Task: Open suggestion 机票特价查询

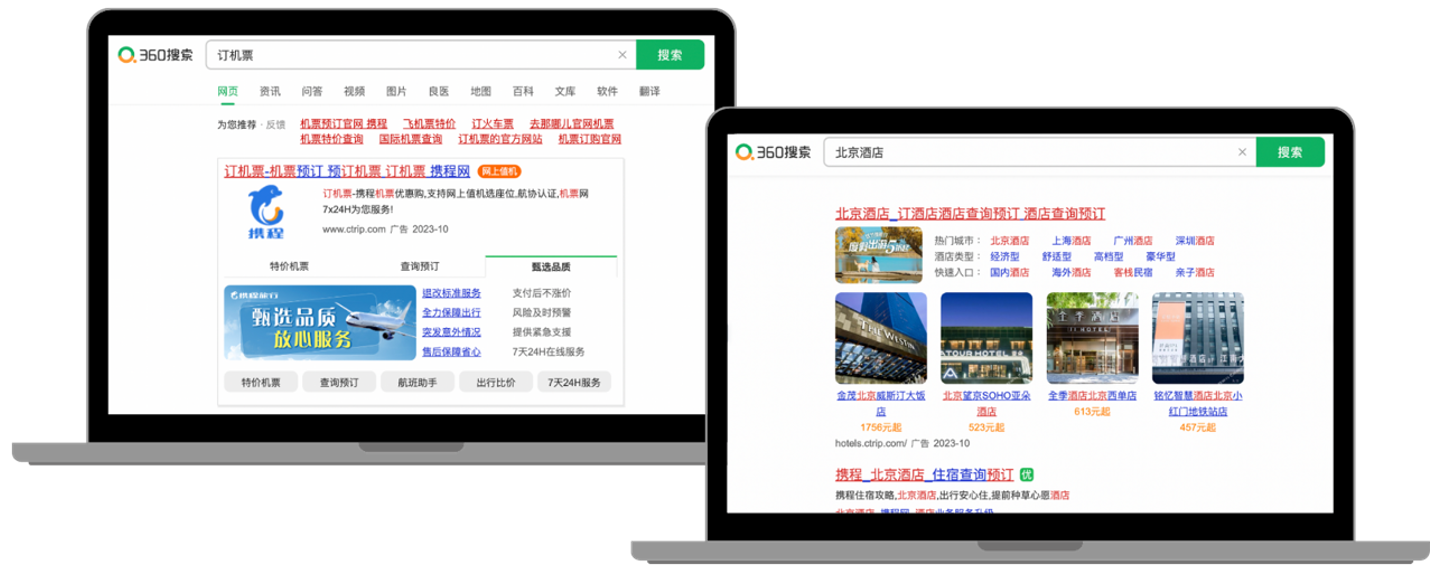Action: pos(332,139)
